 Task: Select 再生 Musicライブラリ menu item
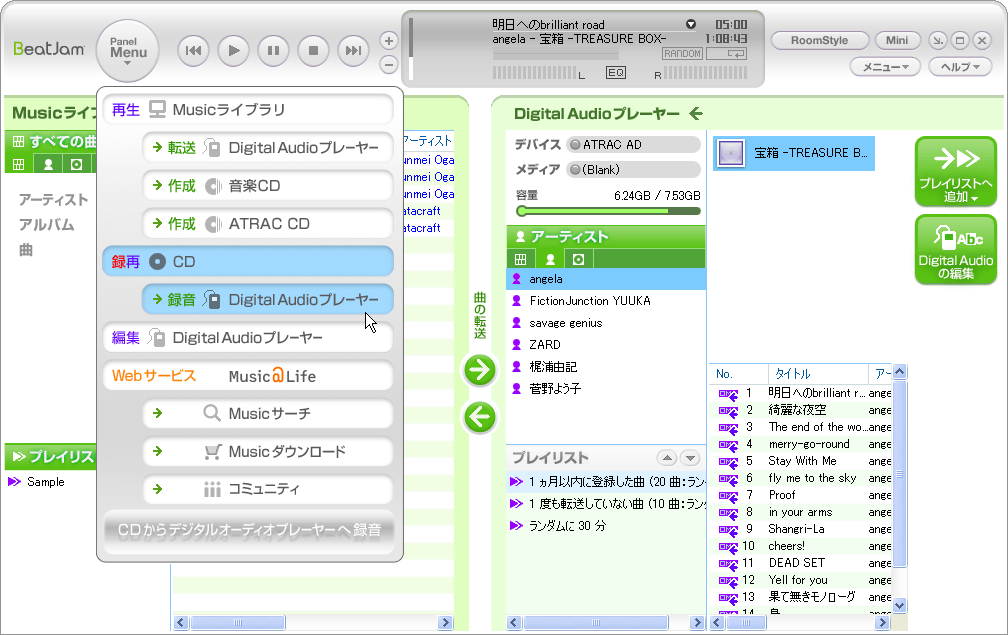pyautogui.click(x=248, y=110)
